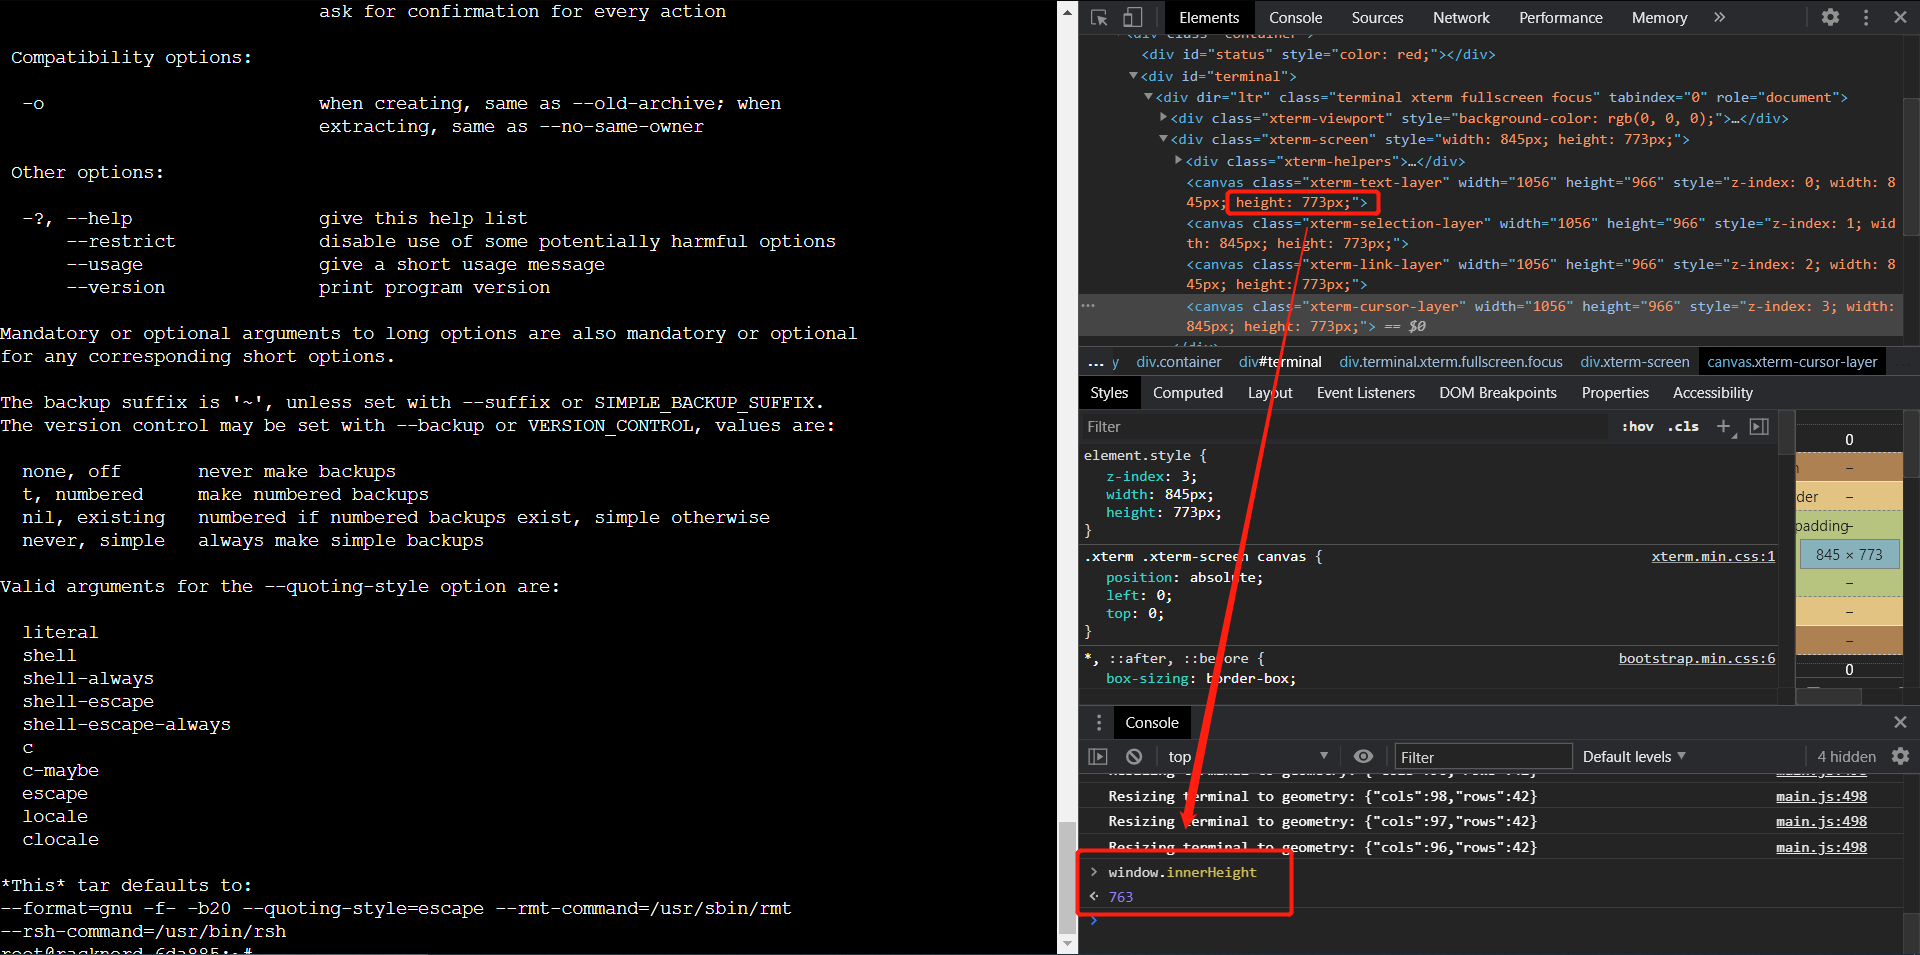Toggle the computed styles sidebar icon

1759,427
